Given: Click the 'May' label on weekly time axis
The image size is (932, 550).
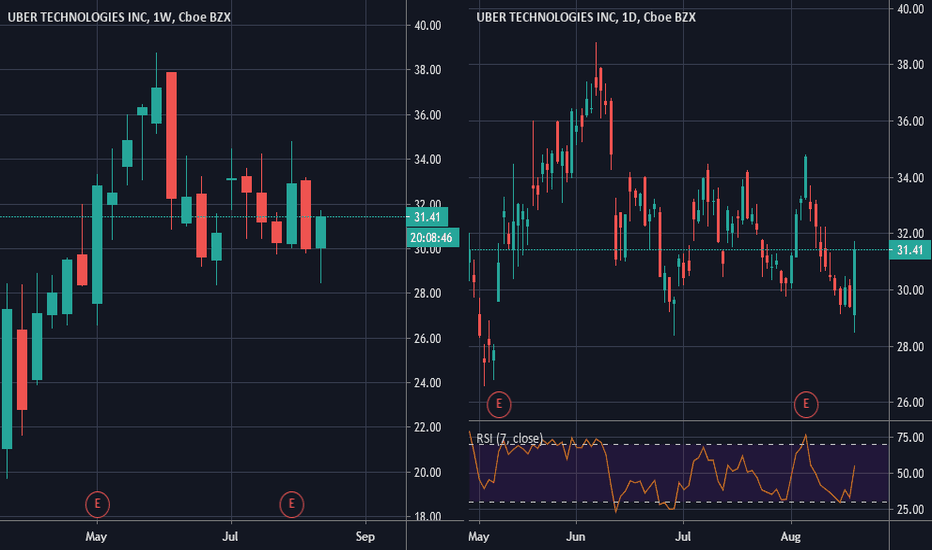Looking at the screenshot, I should pos(96,536).
